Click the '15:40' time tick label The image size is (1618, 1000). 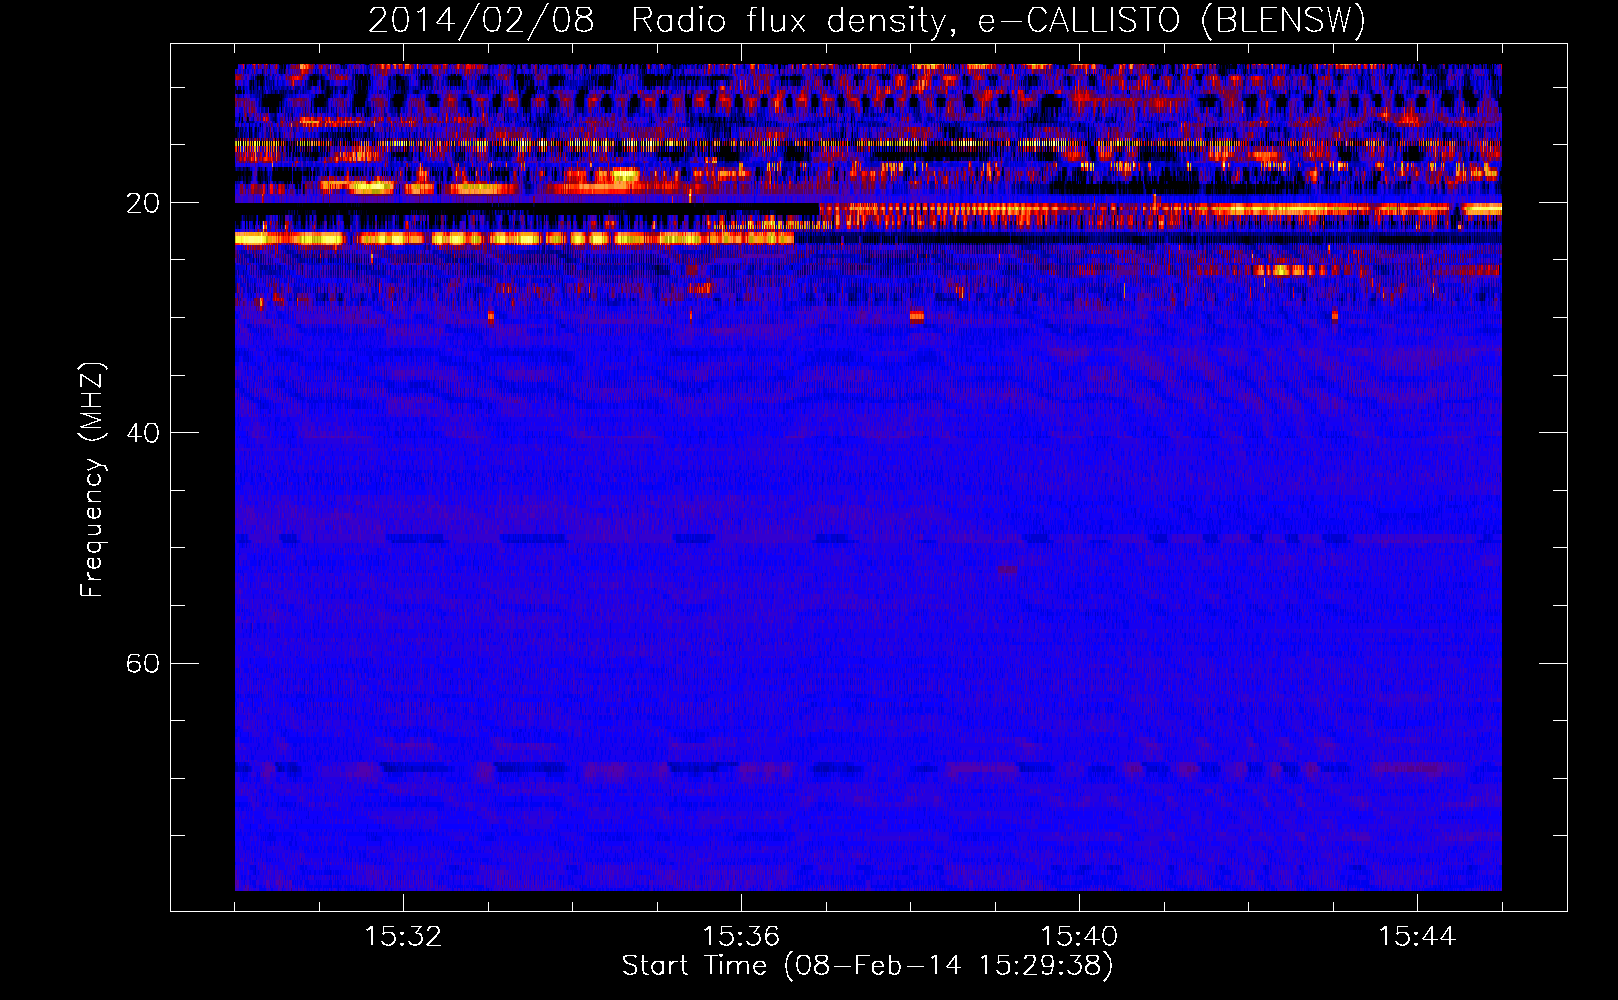click(x=1079, y=936)
